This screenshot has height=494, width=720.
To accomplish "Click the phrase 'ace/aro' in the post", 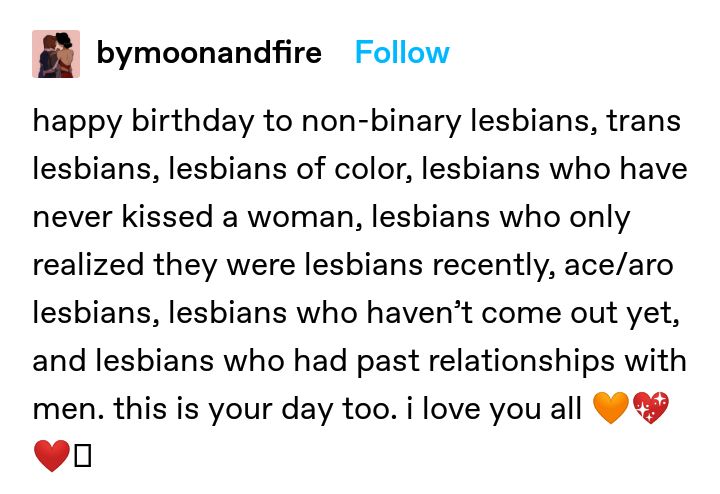I will (x=619, y=265).
